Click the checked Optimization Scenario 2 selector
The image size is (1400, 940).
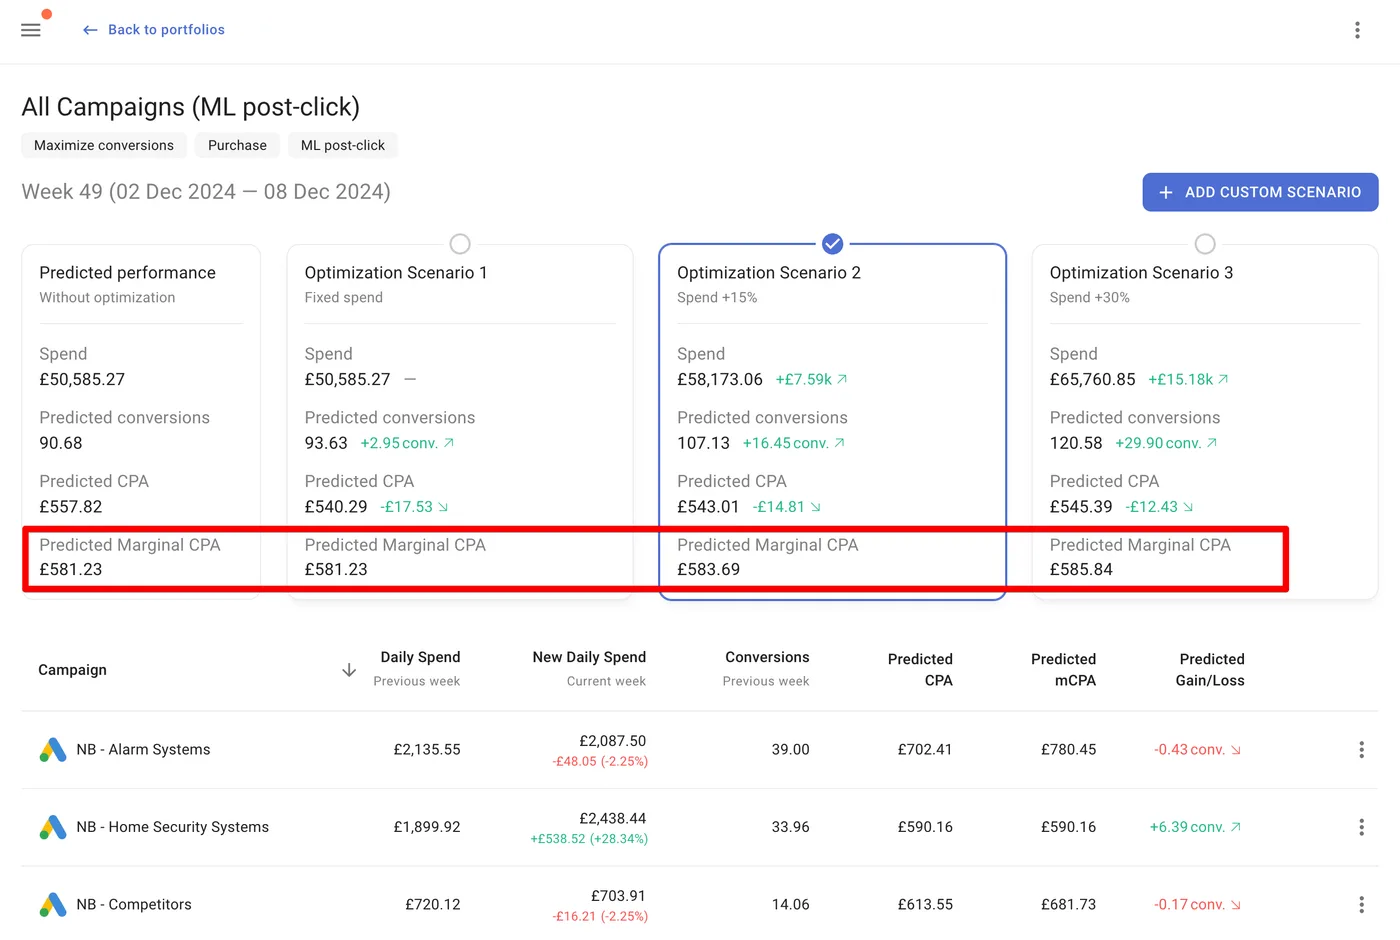832,244
